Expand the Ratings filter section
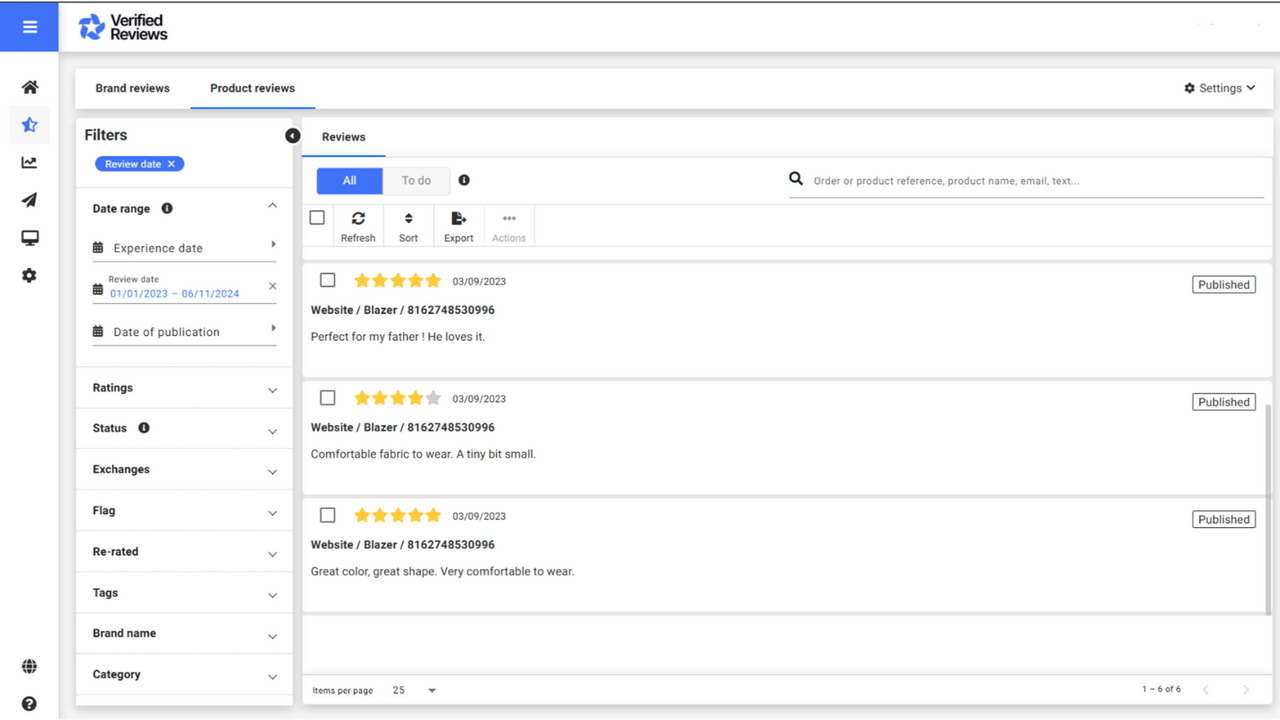1280x720 pixels. click(184, 387)
